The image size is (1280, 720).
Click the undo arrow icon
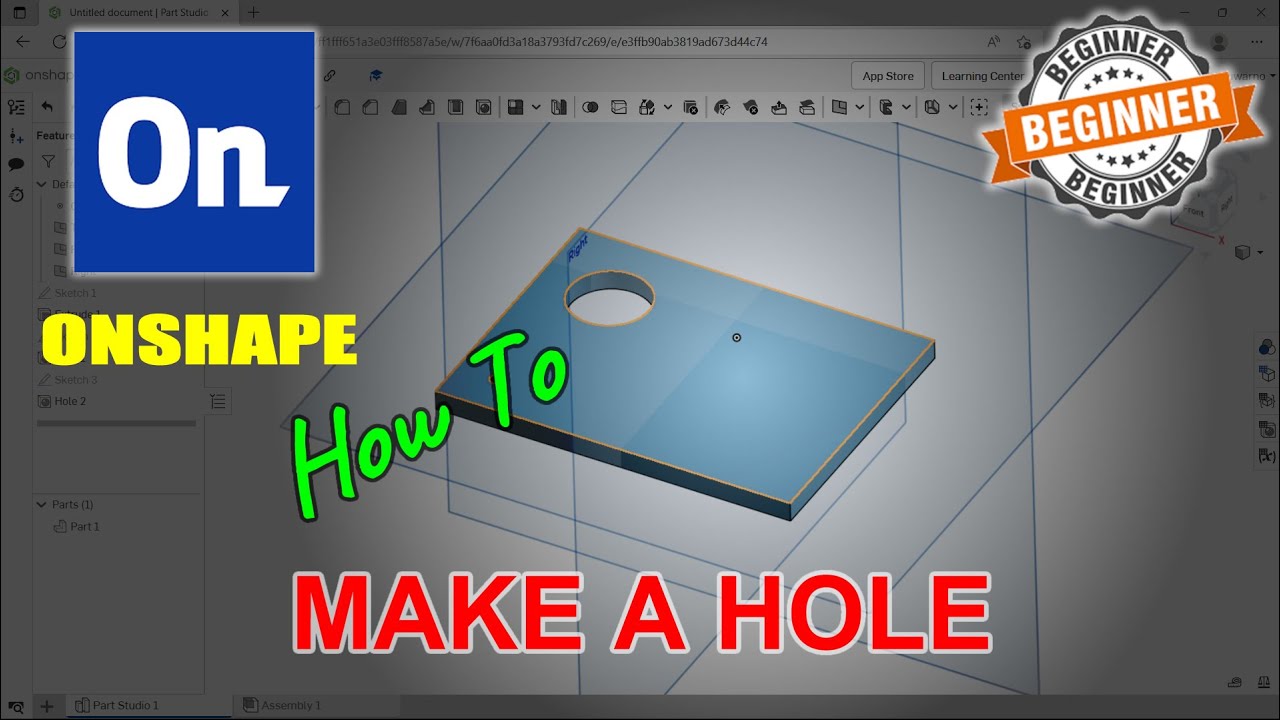[47, 107]
